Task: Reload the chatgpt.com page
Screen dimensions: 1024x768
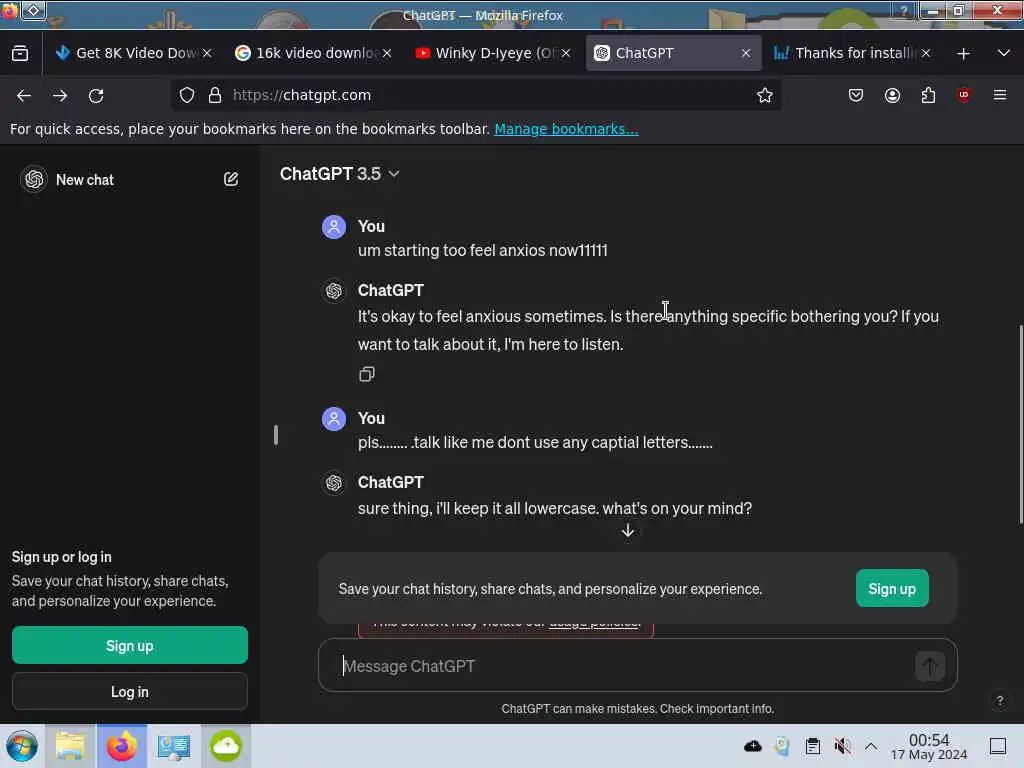Action: coord(96,95)
